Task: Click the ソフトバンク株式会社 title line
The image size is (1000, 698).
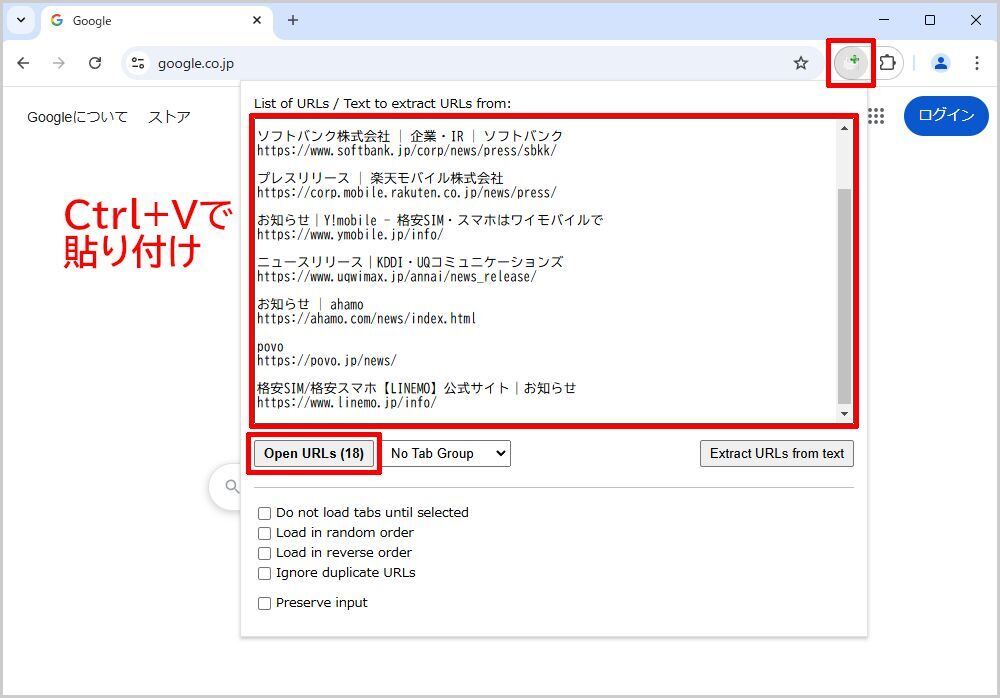Action: [x=410, y=136]
